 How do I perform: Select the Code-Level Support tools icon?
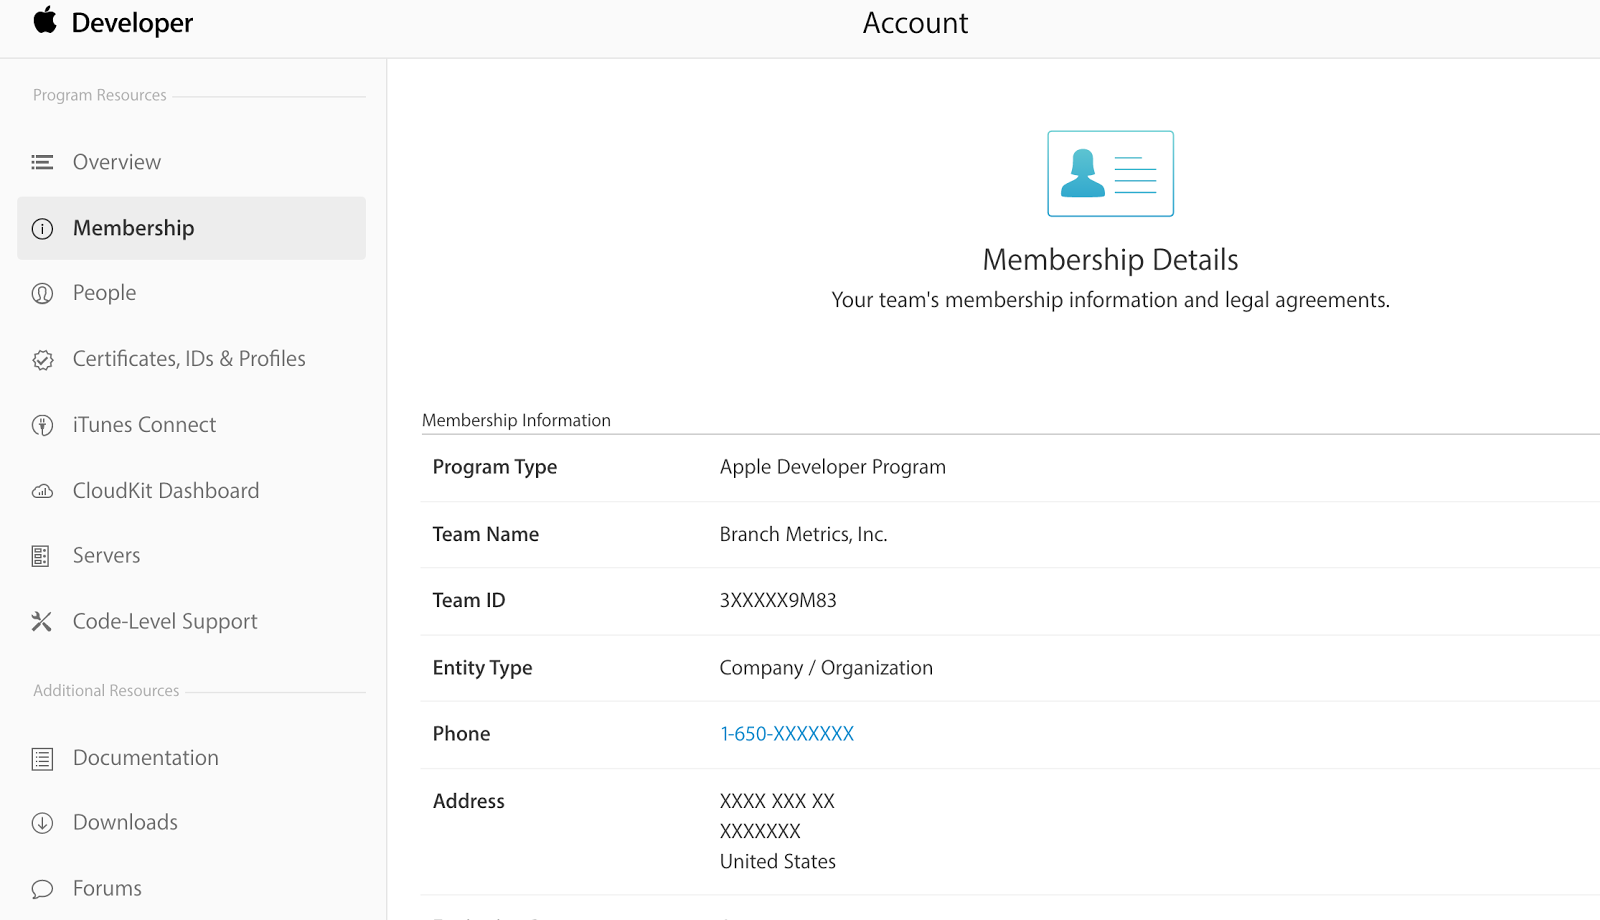coord(42,621)
